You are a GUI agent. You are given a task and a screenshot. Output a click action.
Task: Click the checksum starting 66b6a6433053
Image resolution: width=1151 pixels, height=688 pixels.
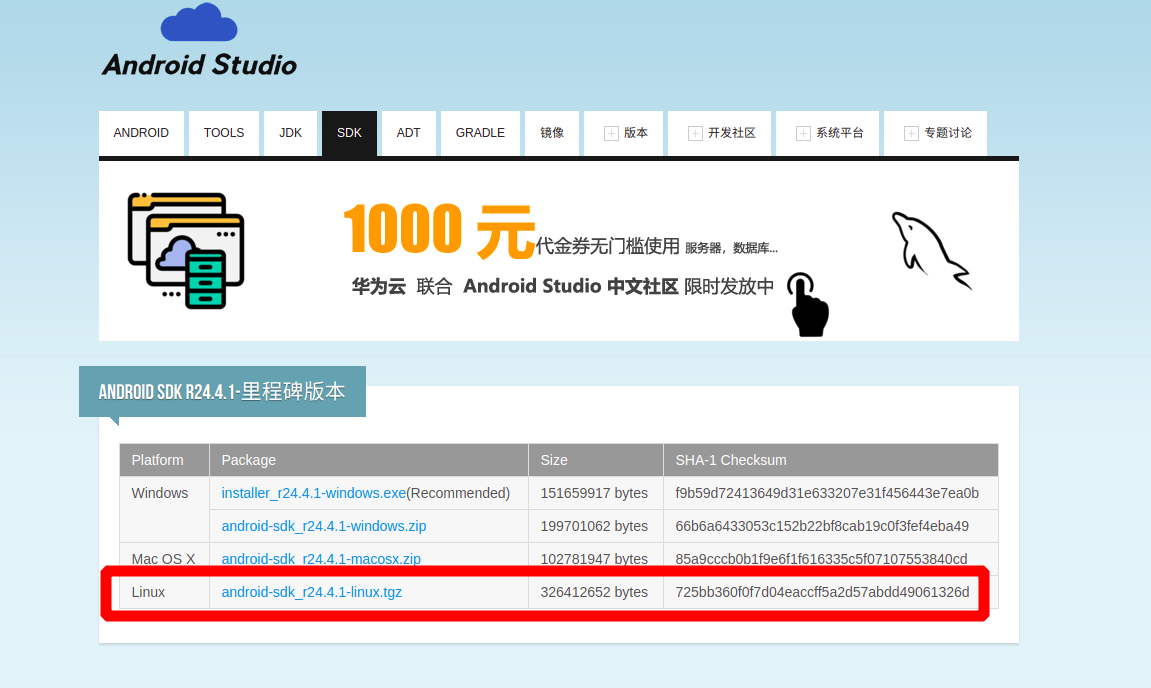coord(822,526)
